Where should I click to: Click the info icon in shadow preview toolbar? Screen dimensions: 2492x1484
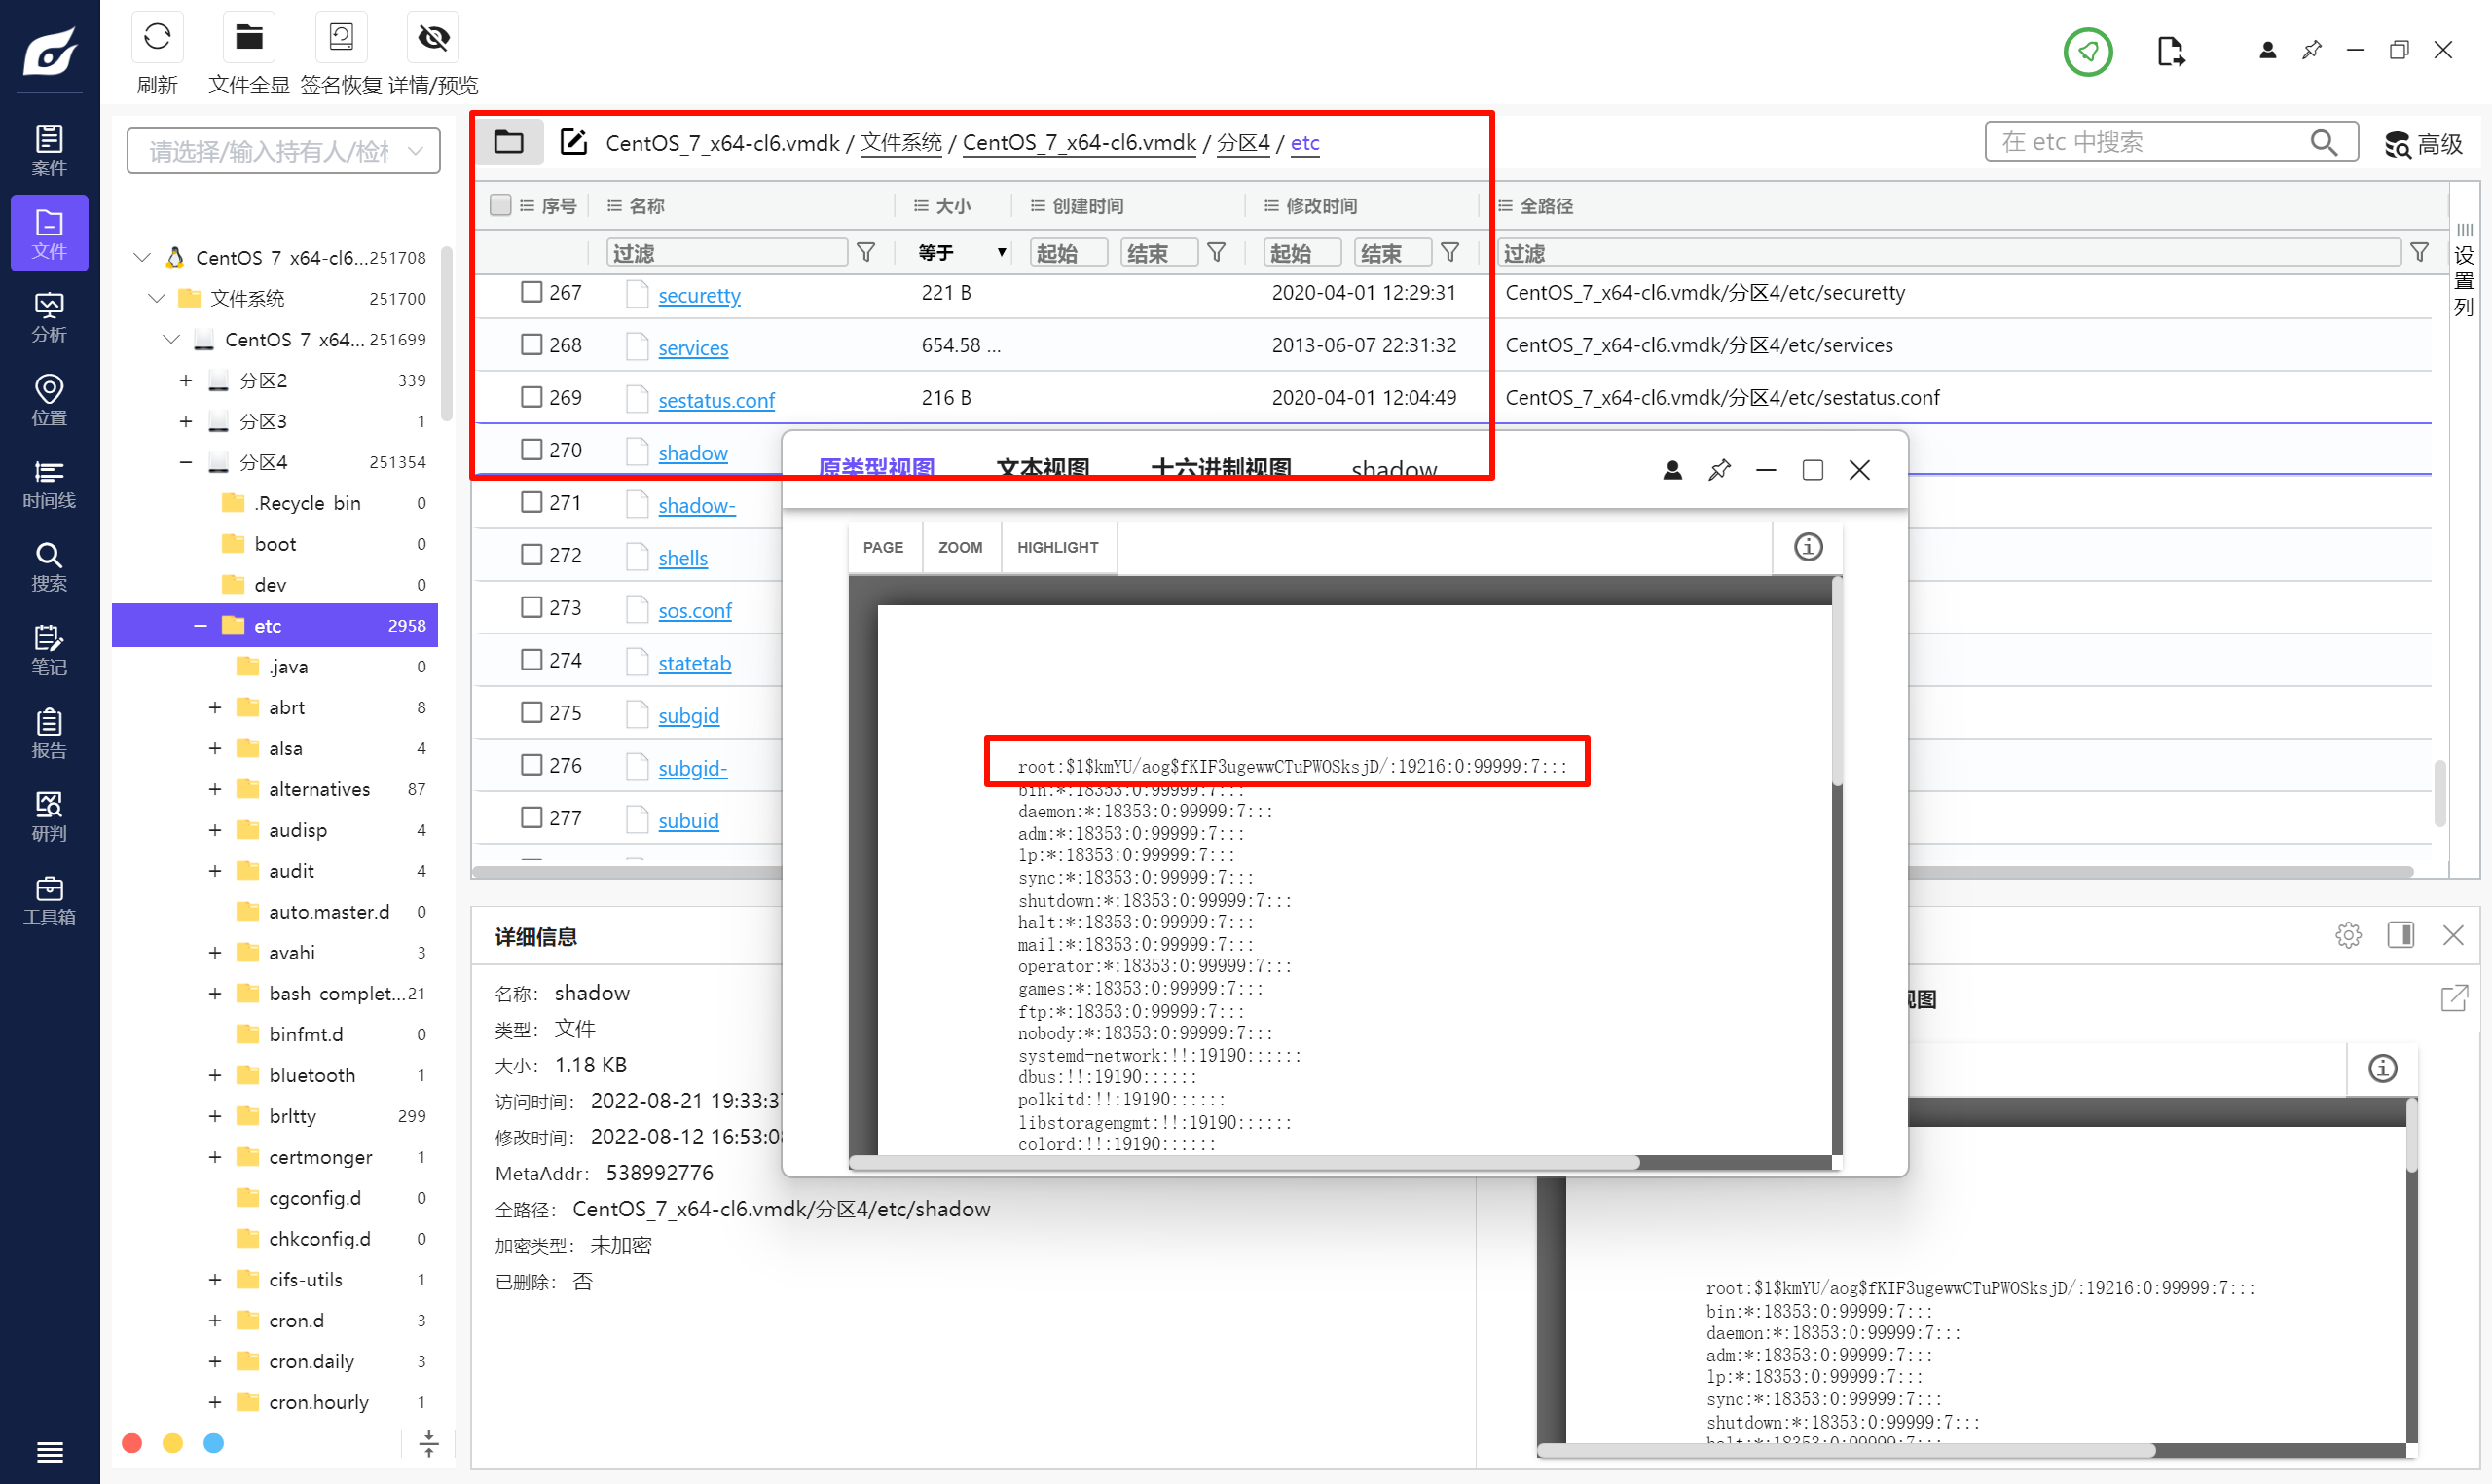(1808, 547)
